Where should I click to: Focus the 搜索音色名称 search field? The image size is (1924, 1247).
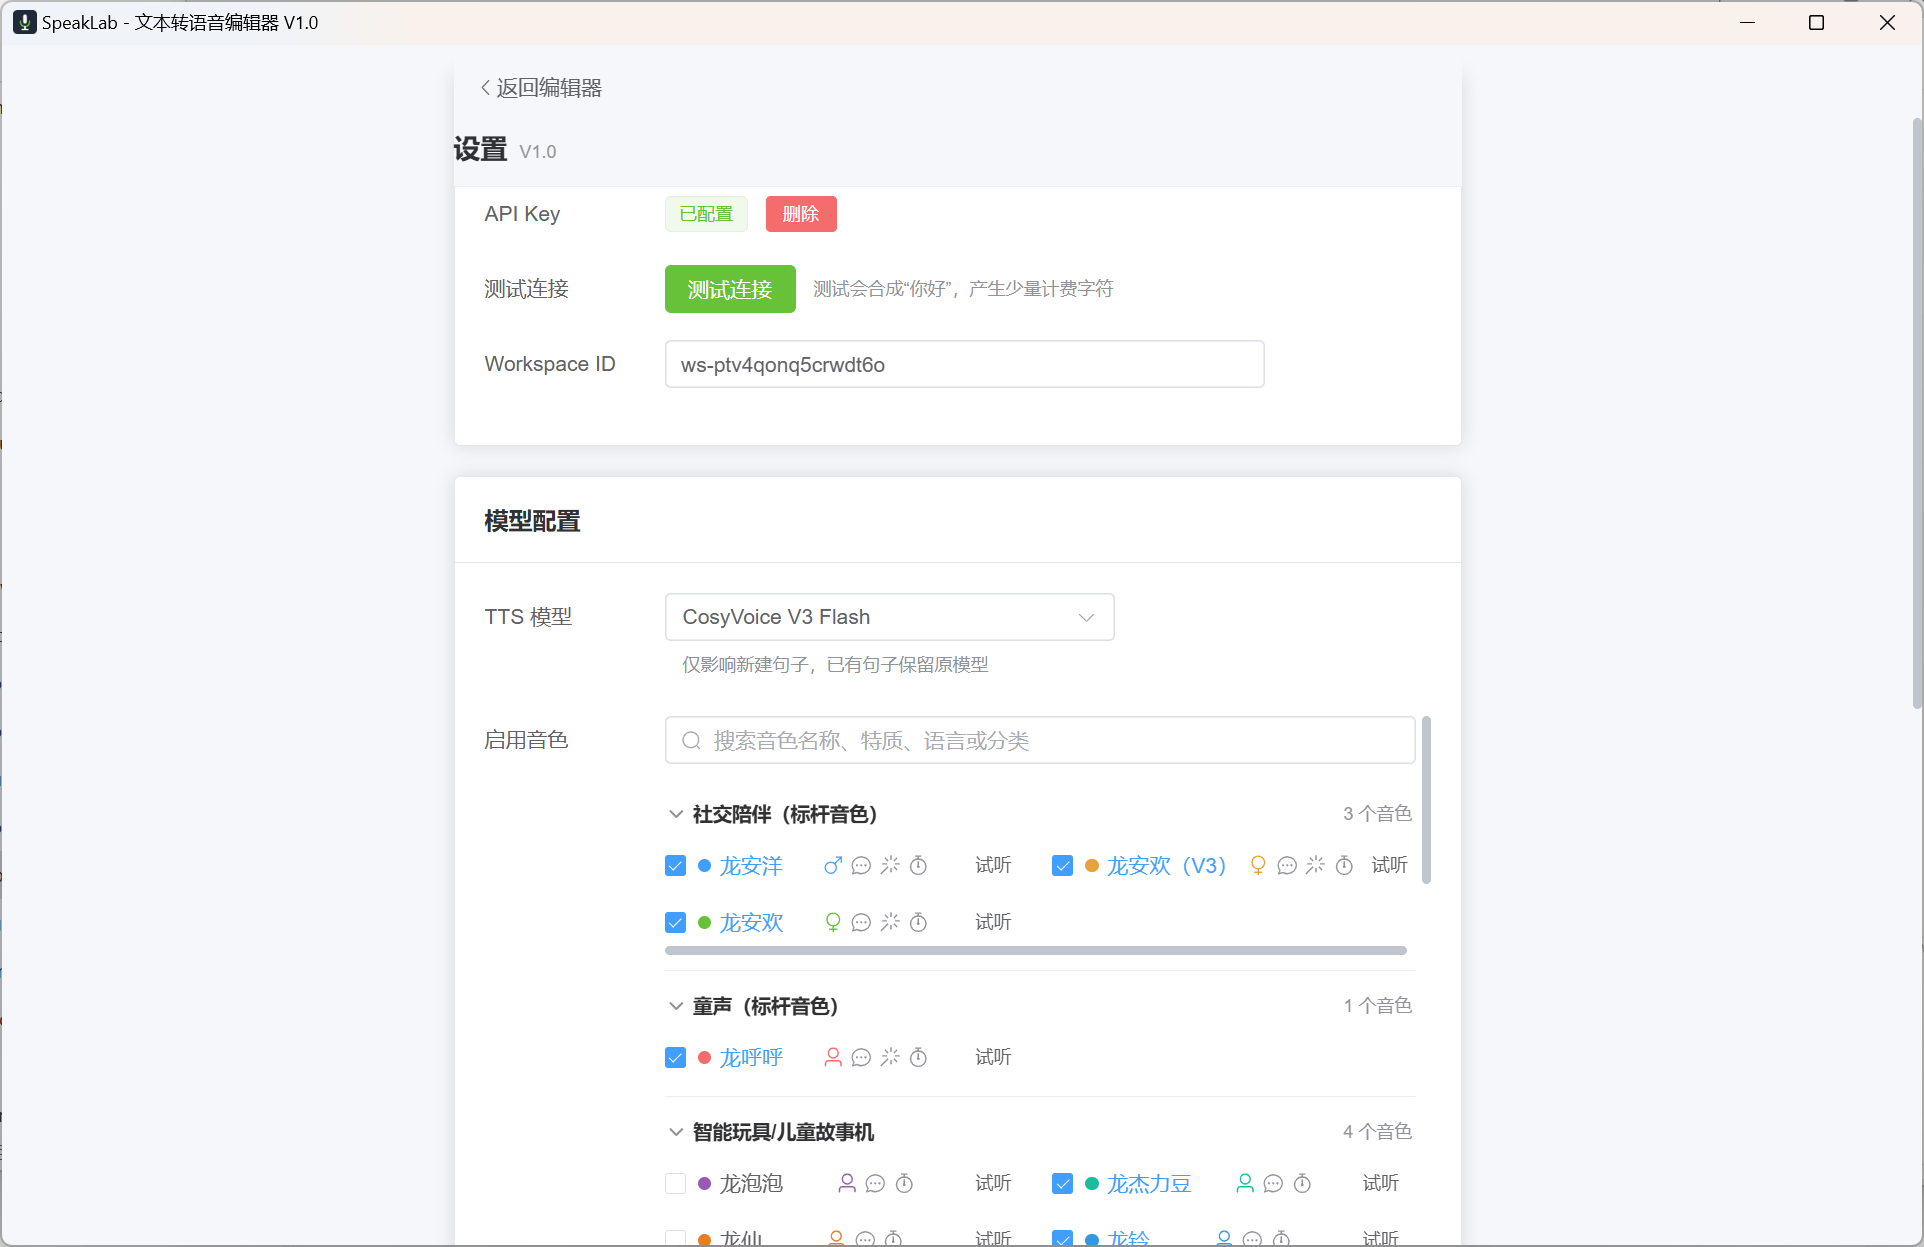[x=1040, y=741]
